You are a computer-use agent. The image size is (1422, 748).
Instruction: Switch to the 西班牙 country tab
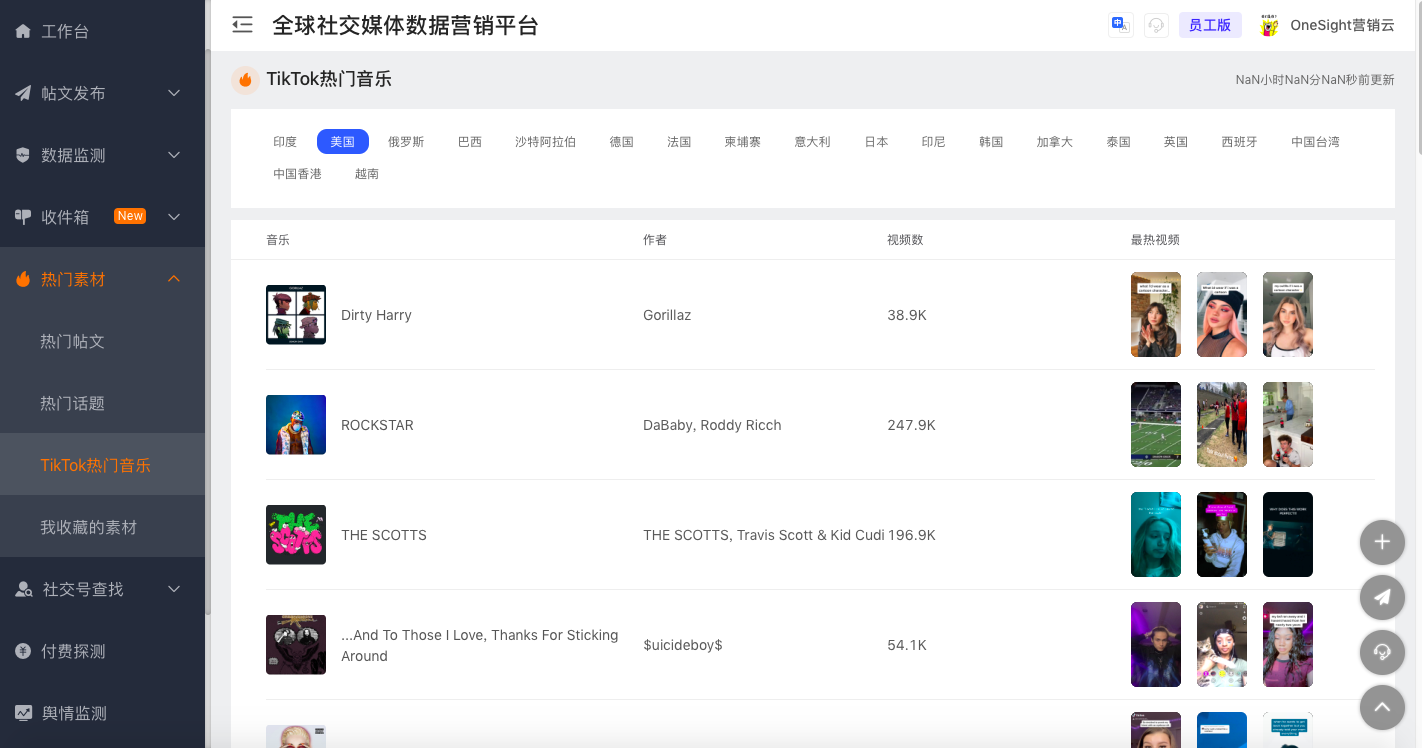[1240, 142]
